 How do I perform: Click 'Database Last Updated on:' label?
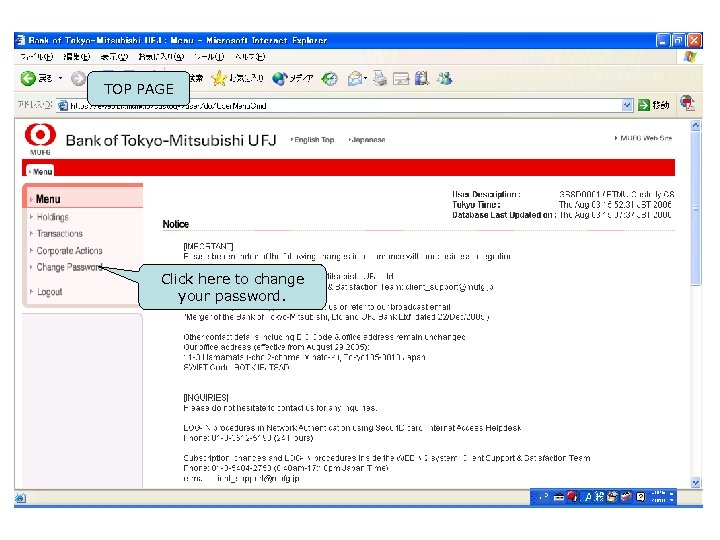[504, 214]
